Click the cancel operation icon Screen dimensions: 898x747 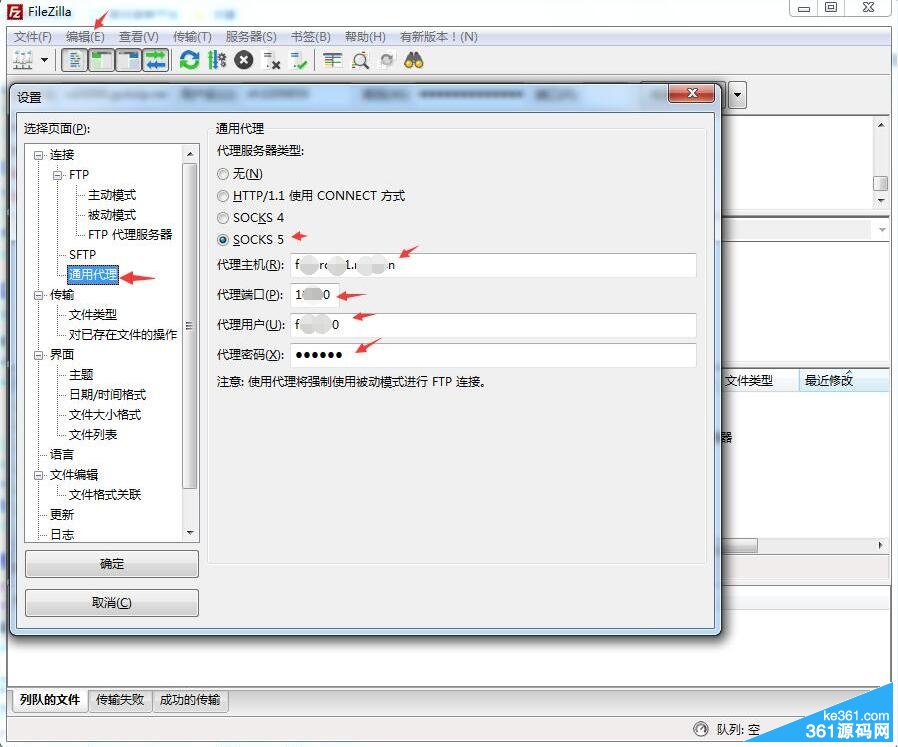[x=244, y=60]
